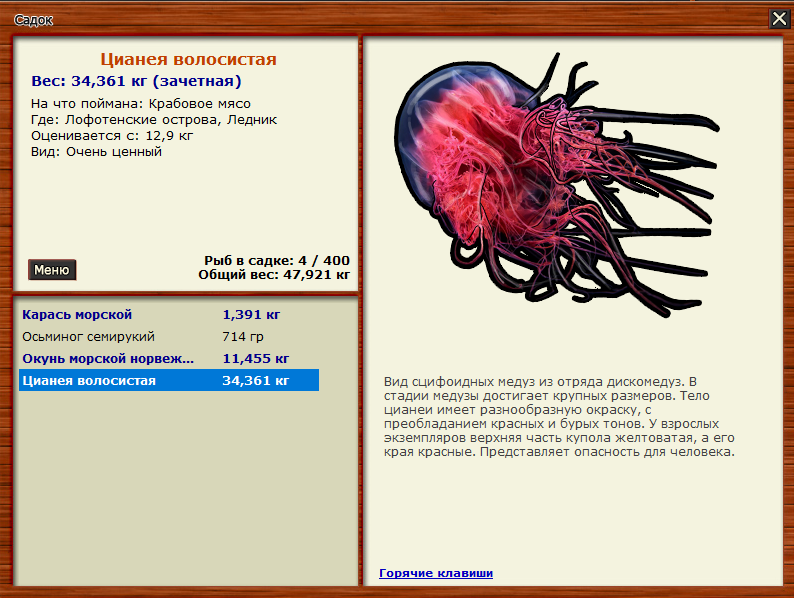Click the jellyfish picture
Image resolution: width=794 pixels, height=598 pixels.
pyautogui.click(x=557, y=184)
